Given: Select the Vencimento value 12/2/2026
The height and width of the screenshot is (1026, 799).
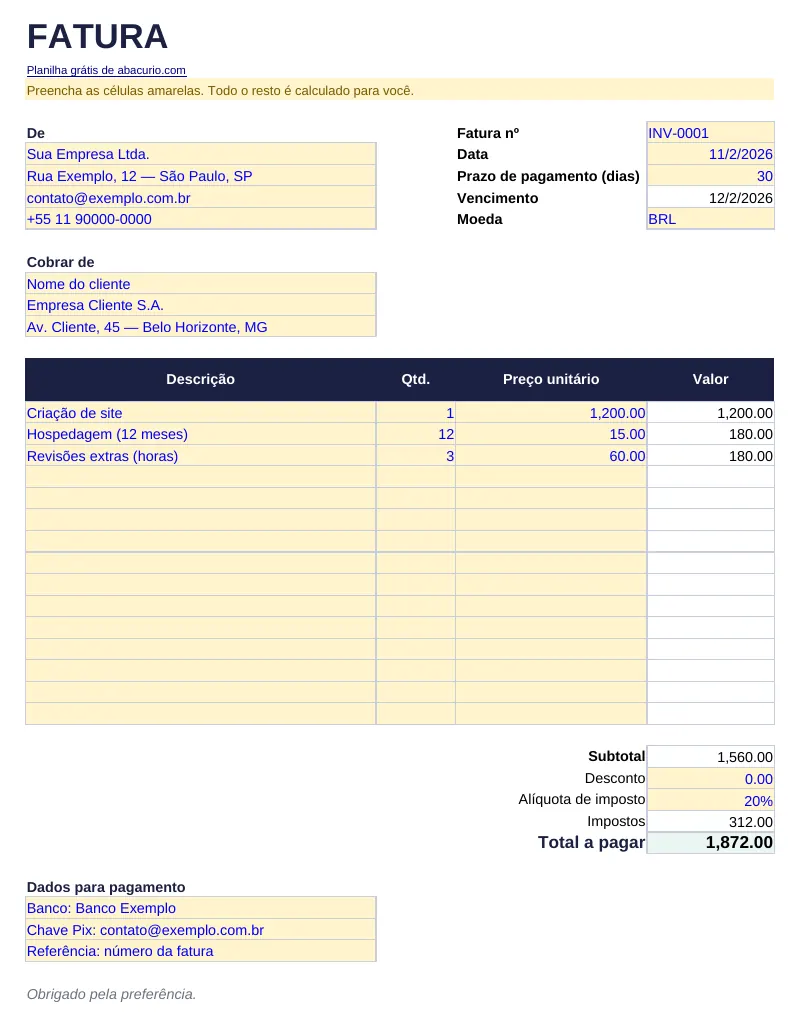Looking at the screenshot, I should pyautogui.click(x=711, y=197).
